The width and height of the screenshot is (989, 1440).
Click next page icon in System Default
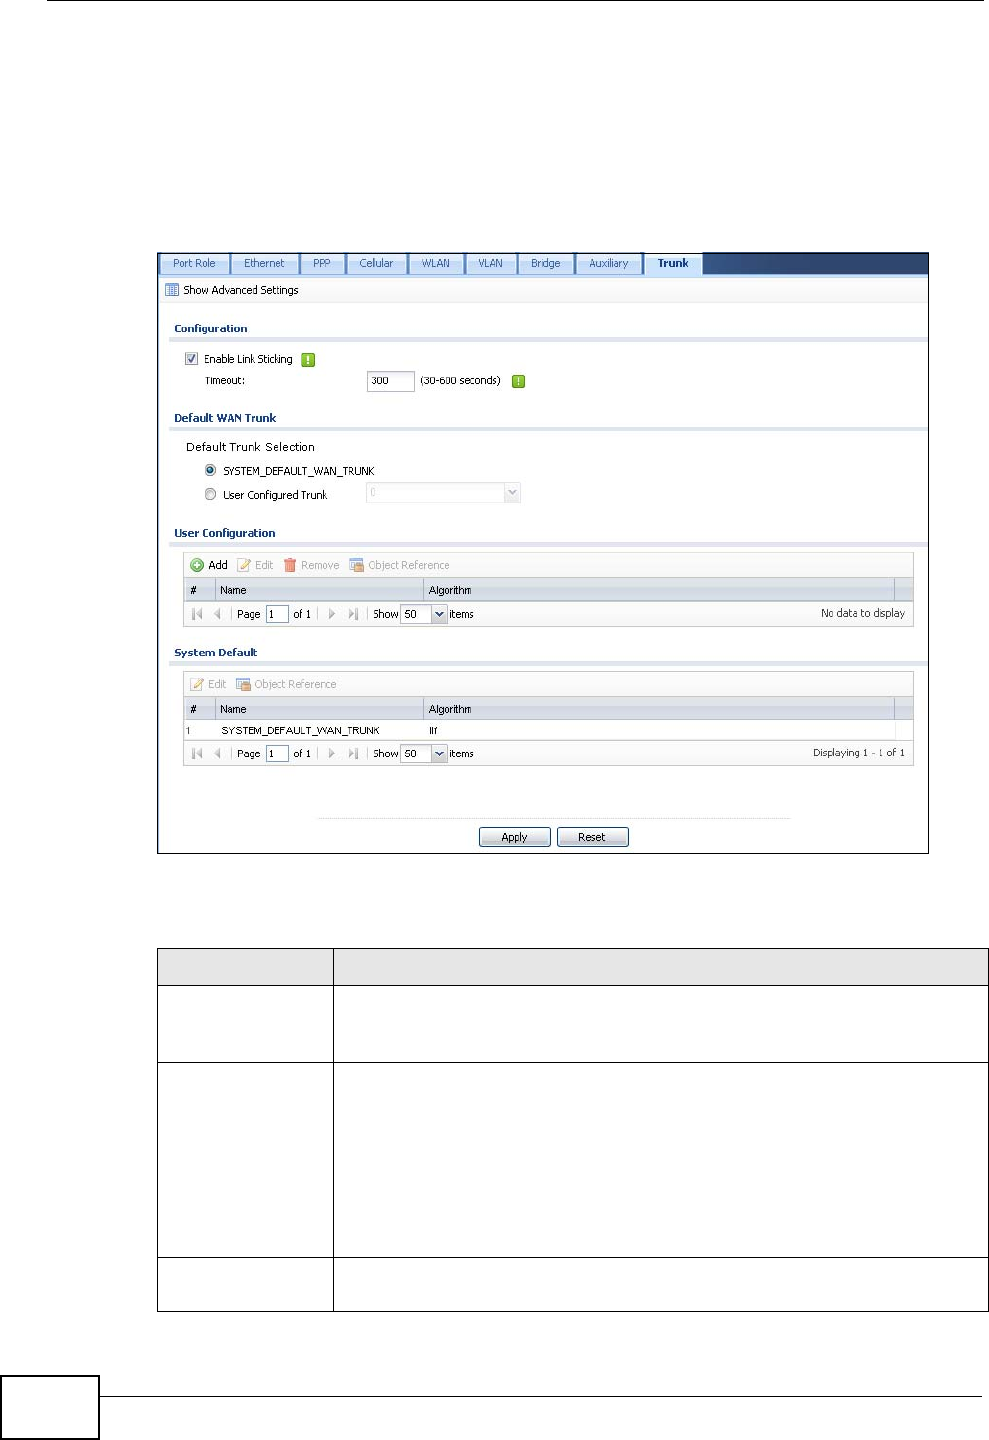tap(331, 753)
